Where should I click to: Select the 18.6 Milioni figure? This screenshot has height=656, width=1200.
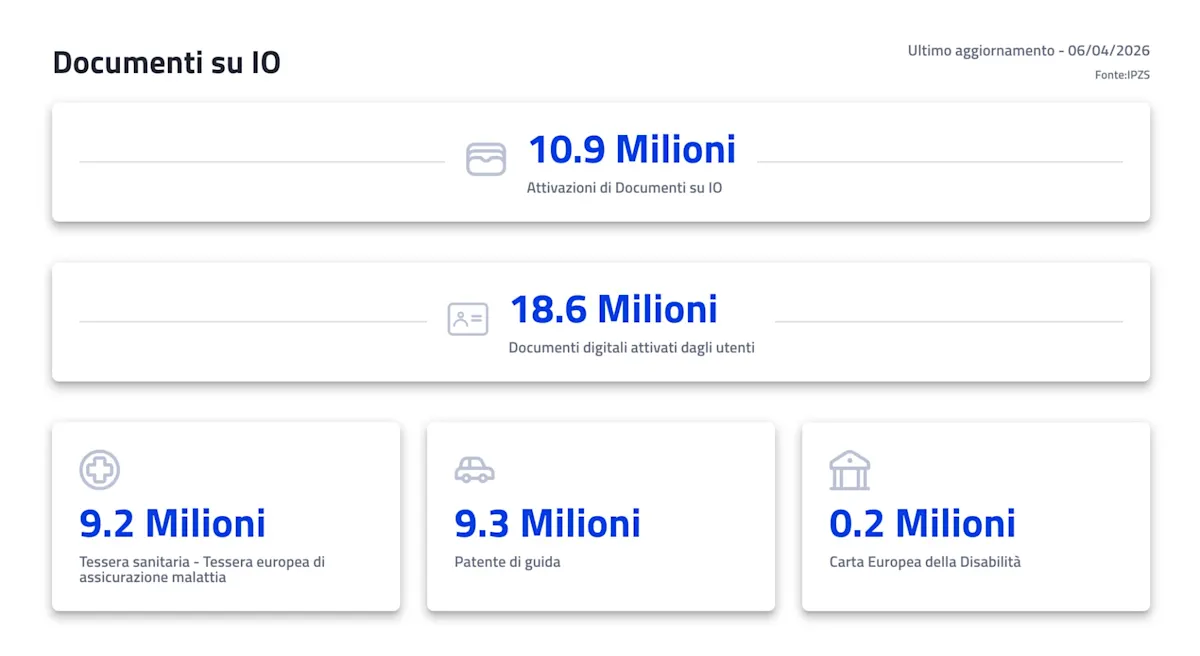613,310
